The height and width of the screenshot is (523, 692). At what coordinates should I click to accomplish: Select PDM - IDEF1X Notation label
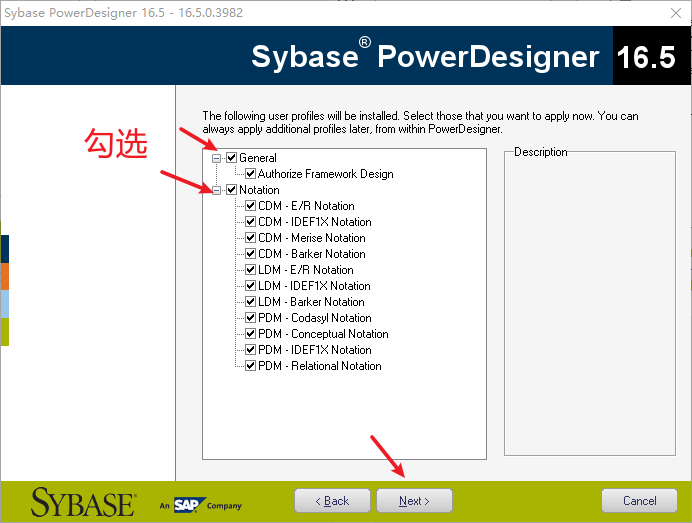315,350
